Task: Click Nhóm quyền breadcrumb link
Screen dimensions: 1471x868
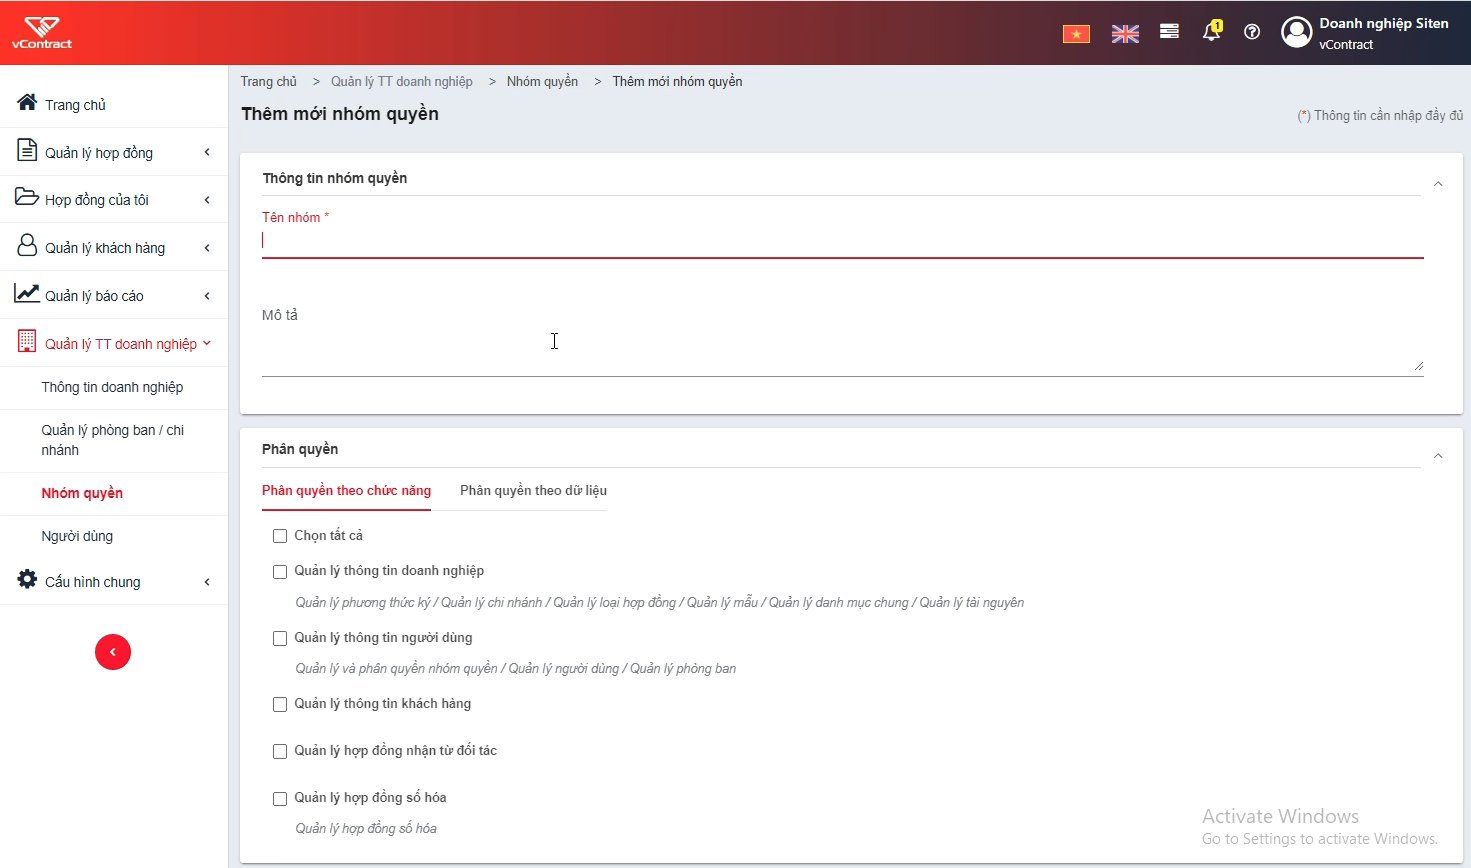Action: pos(542,82)
